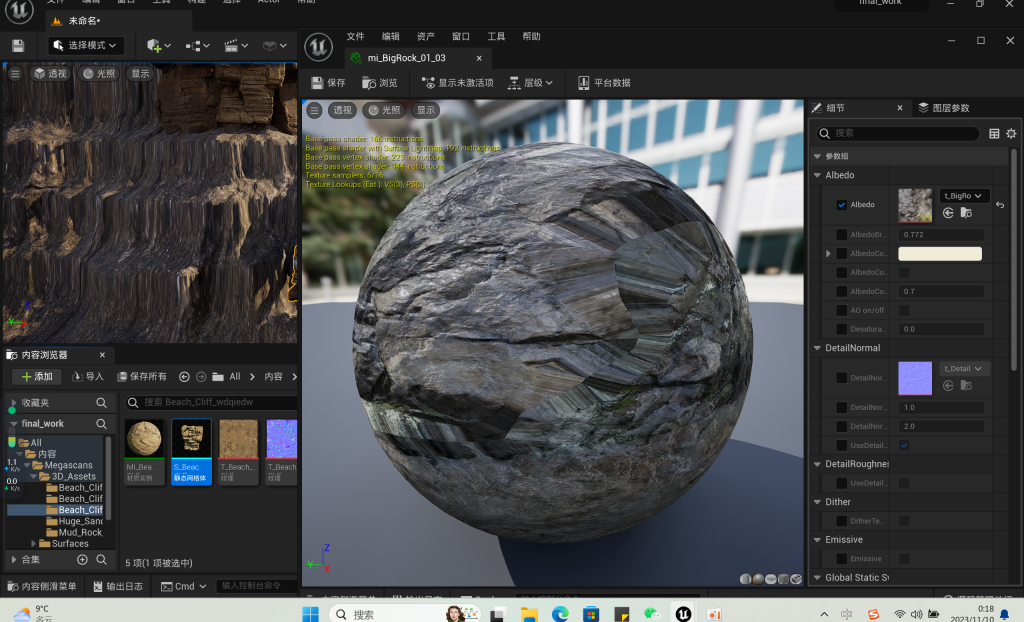Click 光照 lit mode in material preview
This screenshot has height=622, width=1024.
tap(384, 110)
